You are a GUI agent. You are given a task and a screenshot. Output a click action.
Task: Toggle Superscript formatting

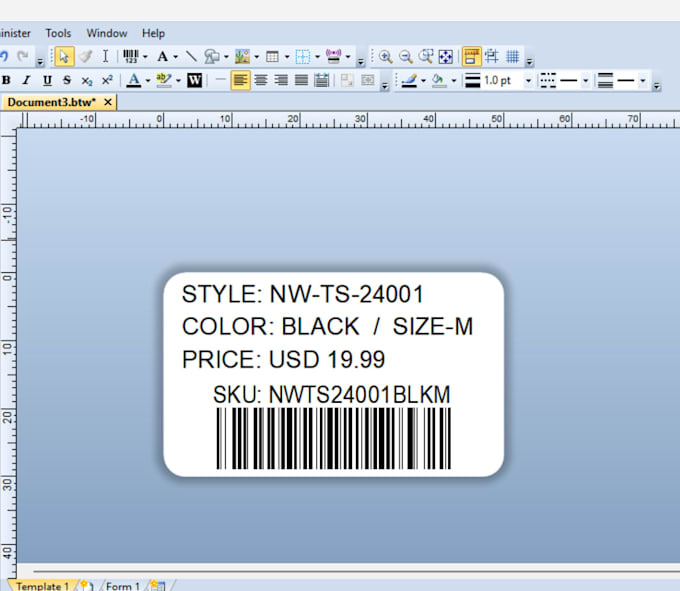click(x=107, y=80)
